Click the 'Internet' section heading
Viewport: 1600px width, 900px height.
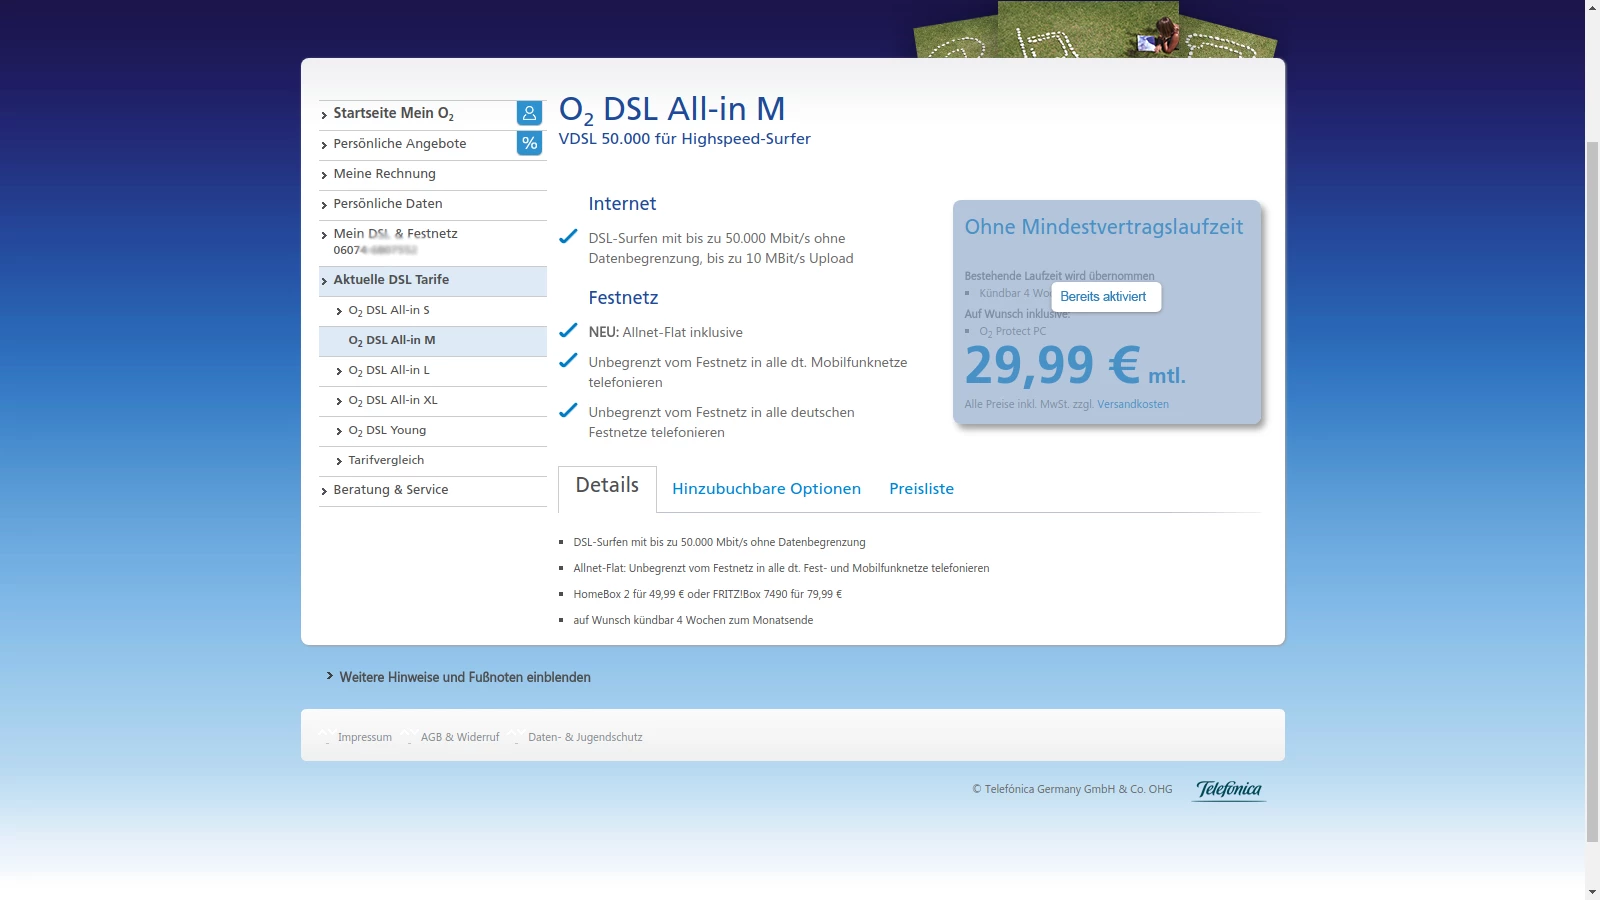tap(622, 204)
